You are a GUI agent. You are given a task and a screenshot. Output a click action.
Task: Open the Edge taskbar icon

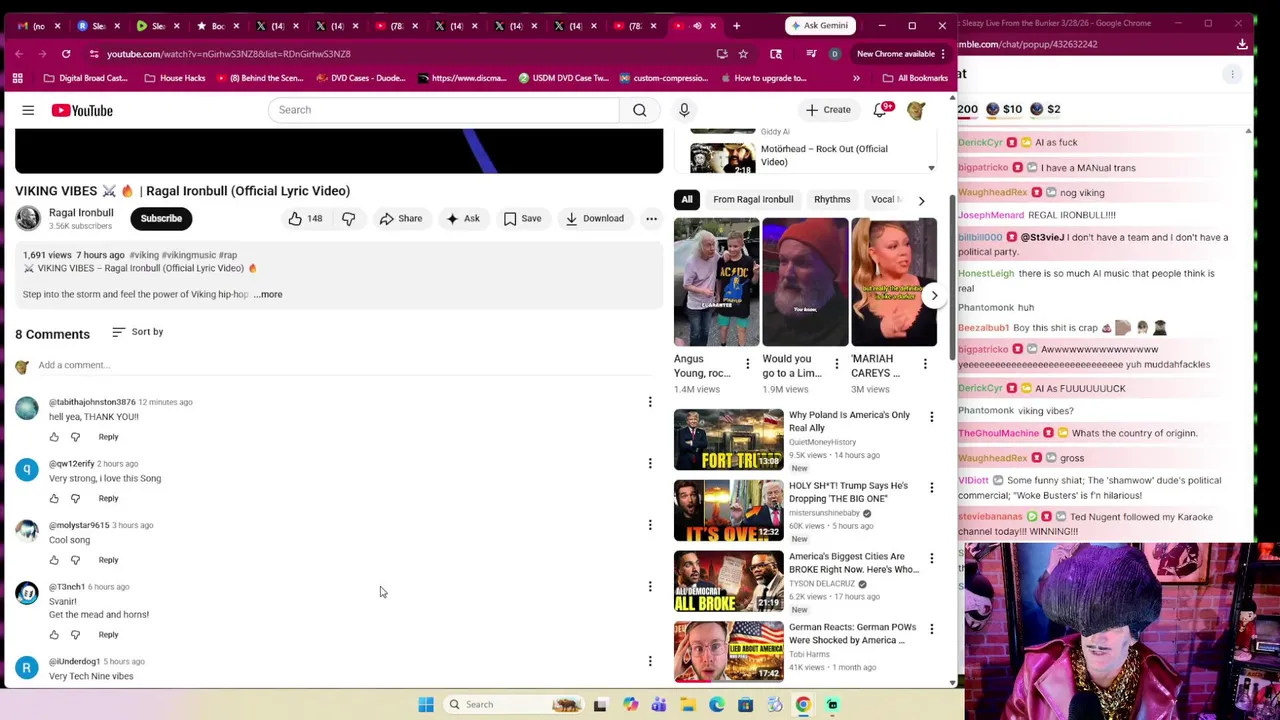[x=717, y=705]
